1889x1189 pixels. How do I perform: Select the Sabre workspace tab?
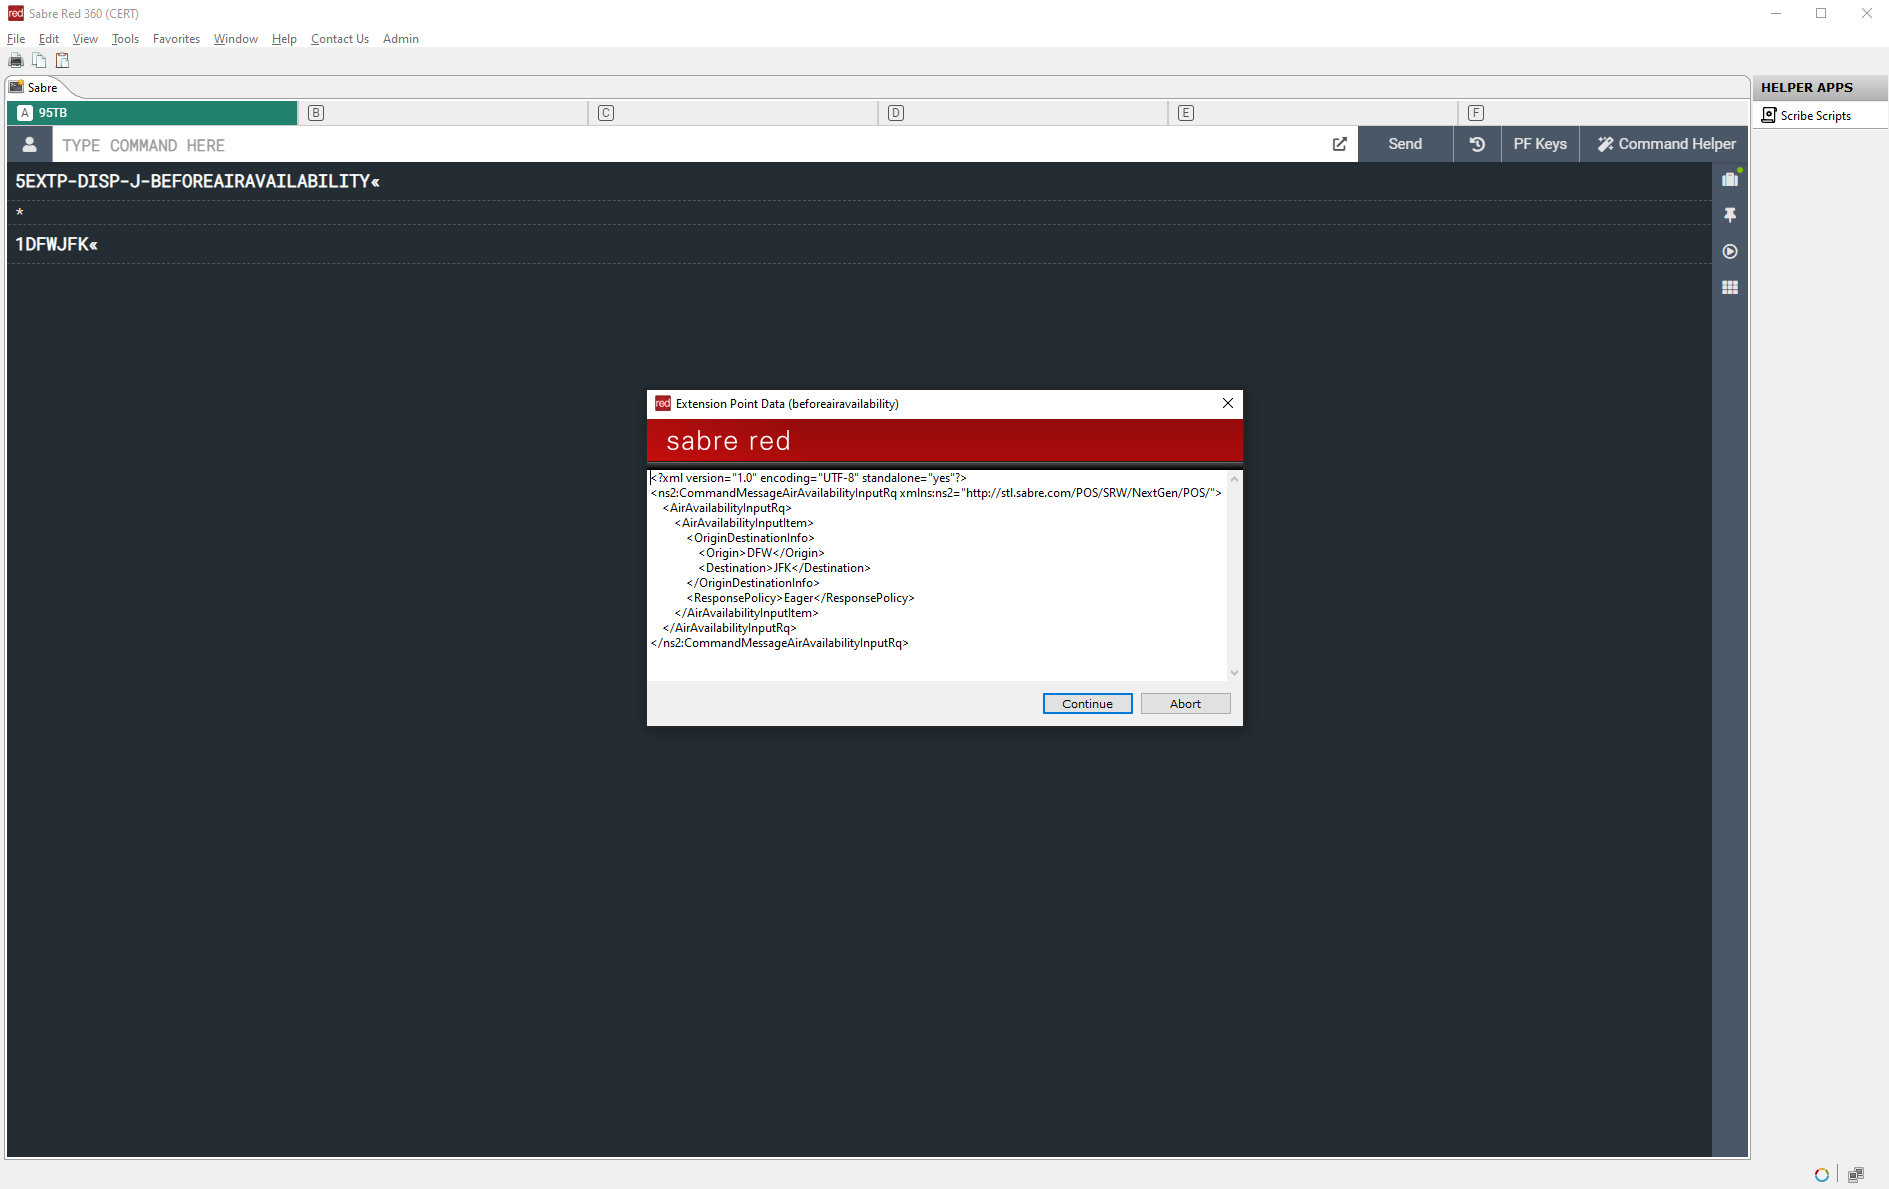(x=35, y=87)
